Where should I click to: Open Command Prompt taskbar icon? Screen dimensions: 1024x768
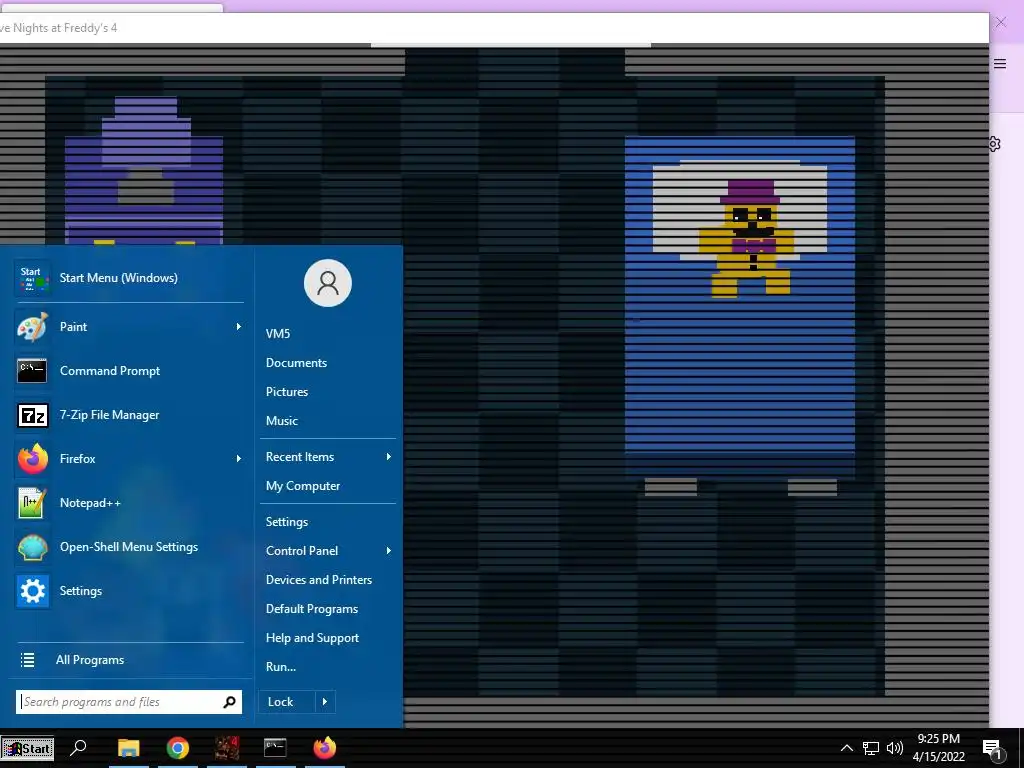pos(275,747)
